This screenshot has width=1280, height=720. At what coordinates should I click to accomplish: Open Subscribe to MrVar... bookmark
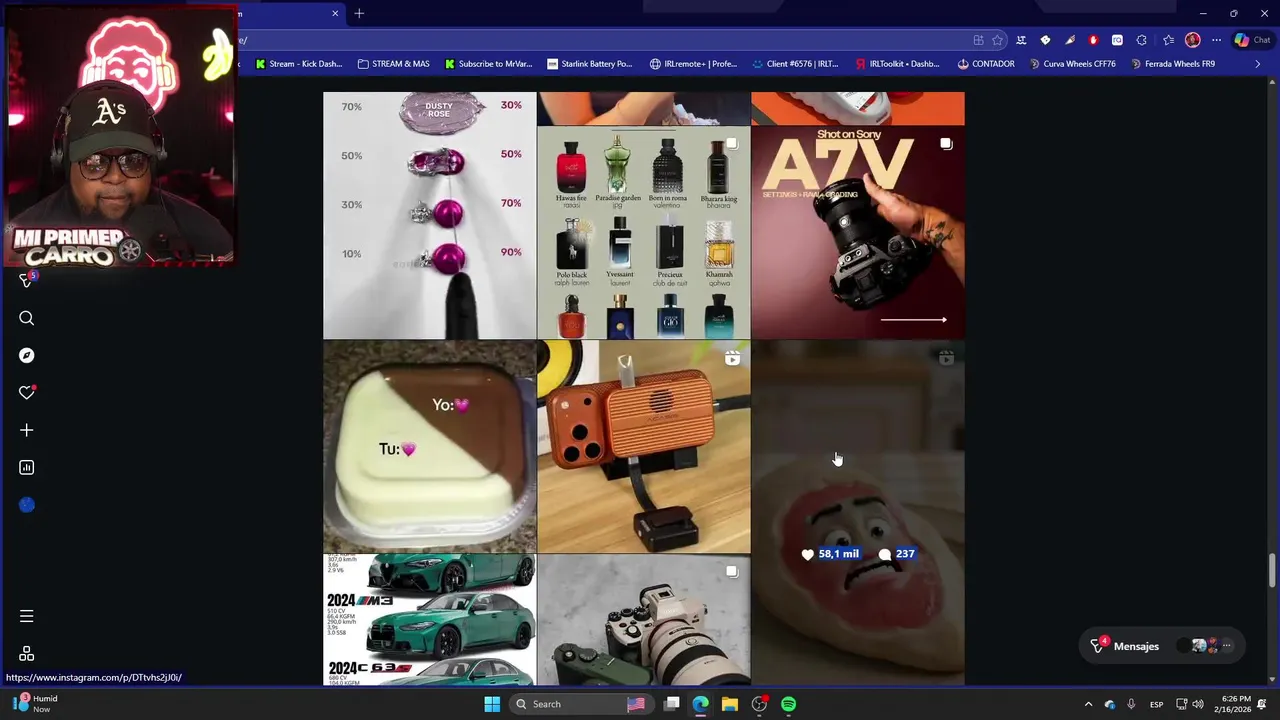coord(488,64)
